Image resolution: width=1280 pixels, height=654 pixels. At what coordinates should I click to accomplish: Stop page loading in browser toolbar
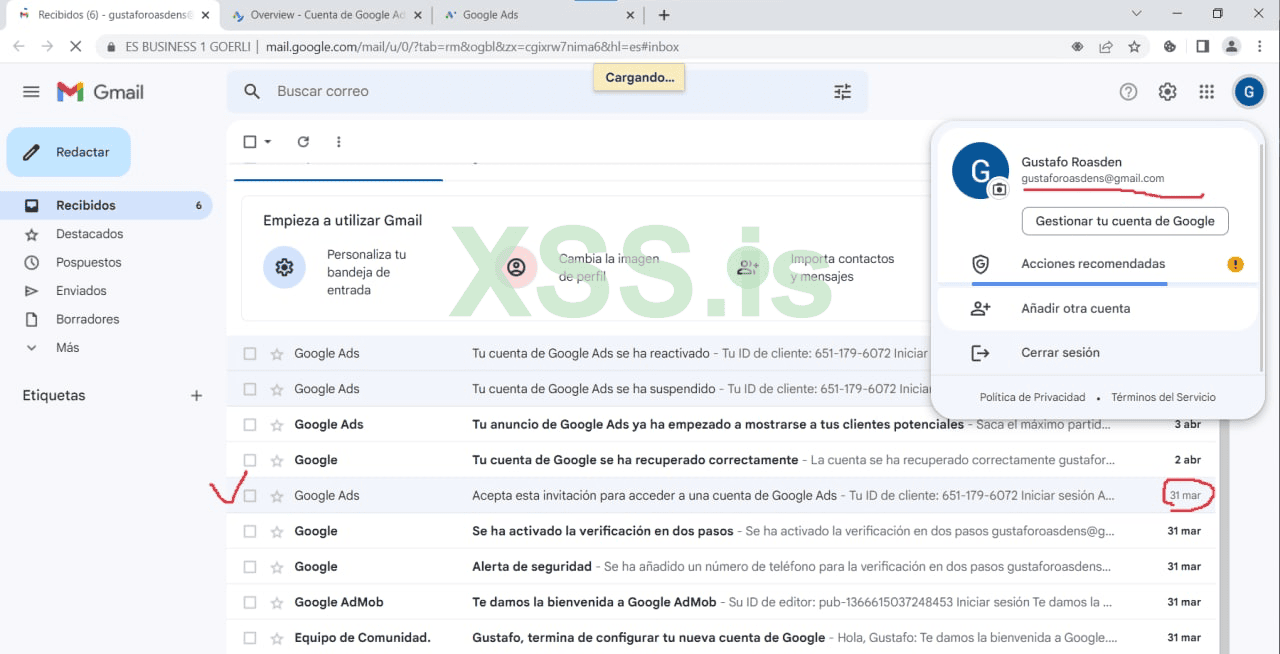[76, 46]
